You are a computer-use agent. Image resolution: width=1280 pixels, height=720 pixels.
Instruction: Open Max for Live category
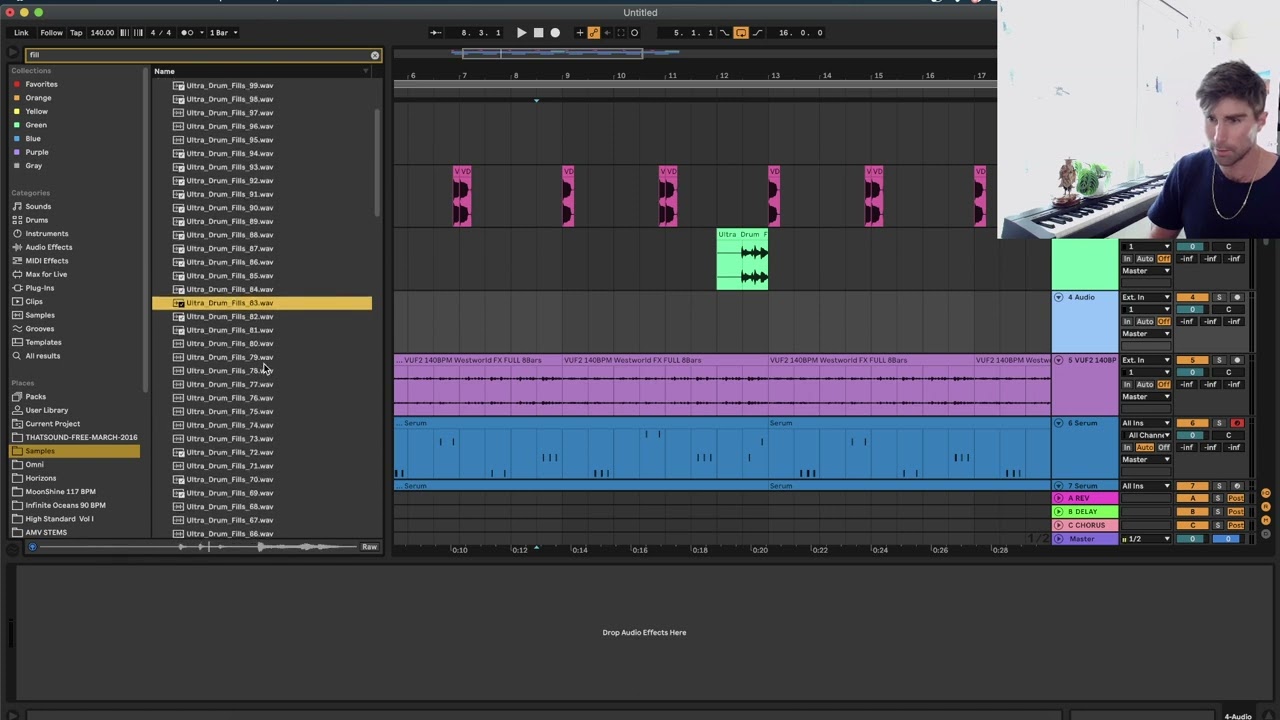46,274
